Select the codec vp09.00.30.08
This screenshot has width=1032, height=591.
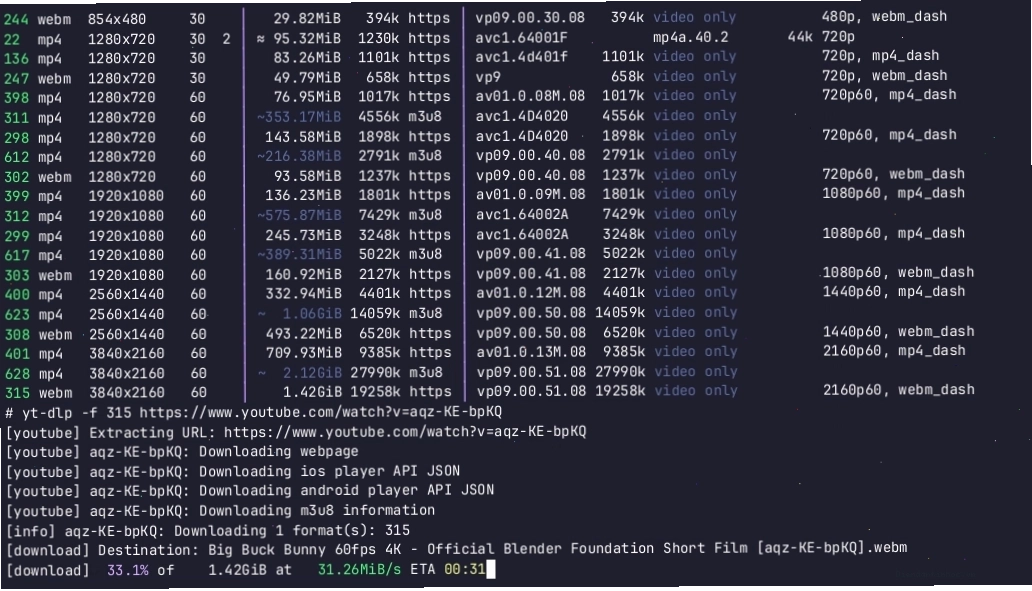tap(530, 18)
